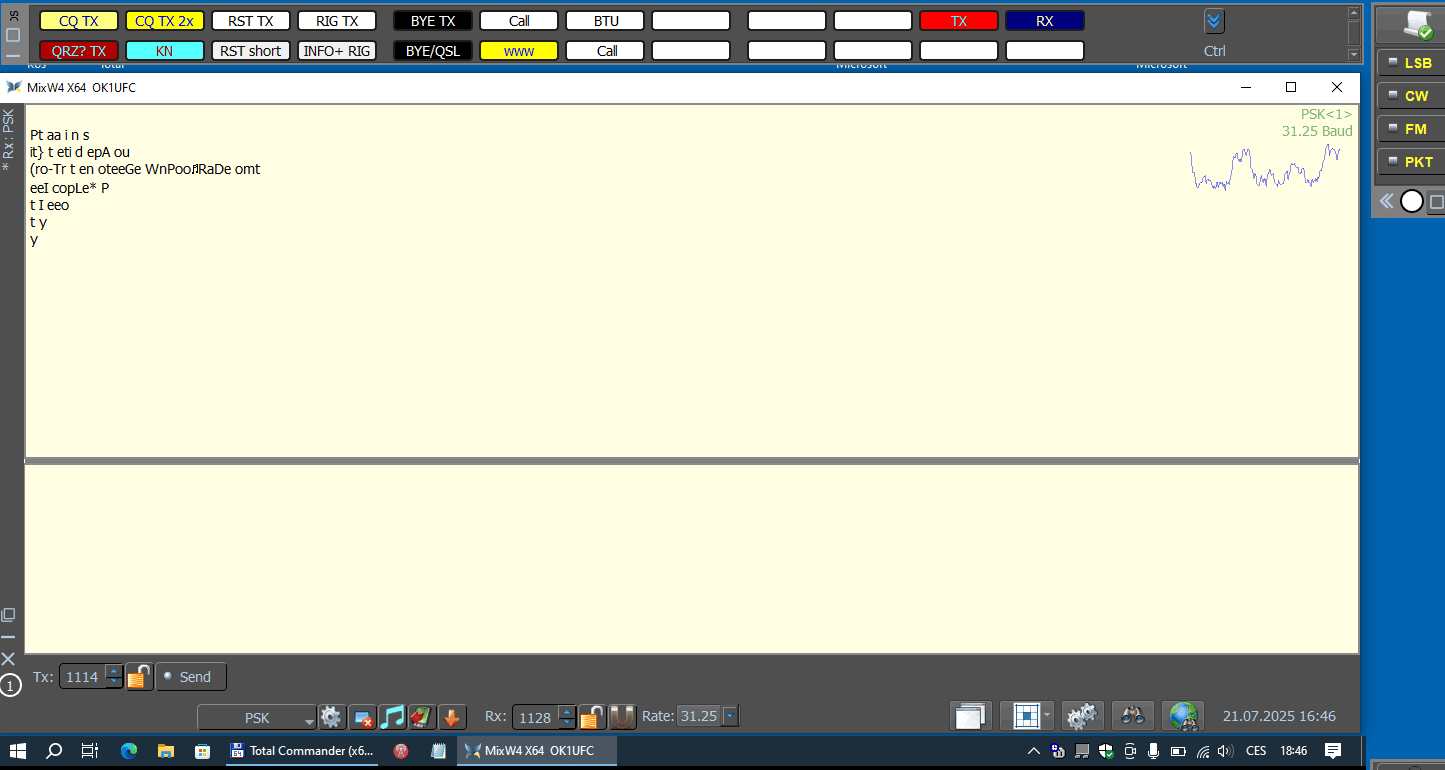Open PSK mode settings gear icon

tap(332, 717)
